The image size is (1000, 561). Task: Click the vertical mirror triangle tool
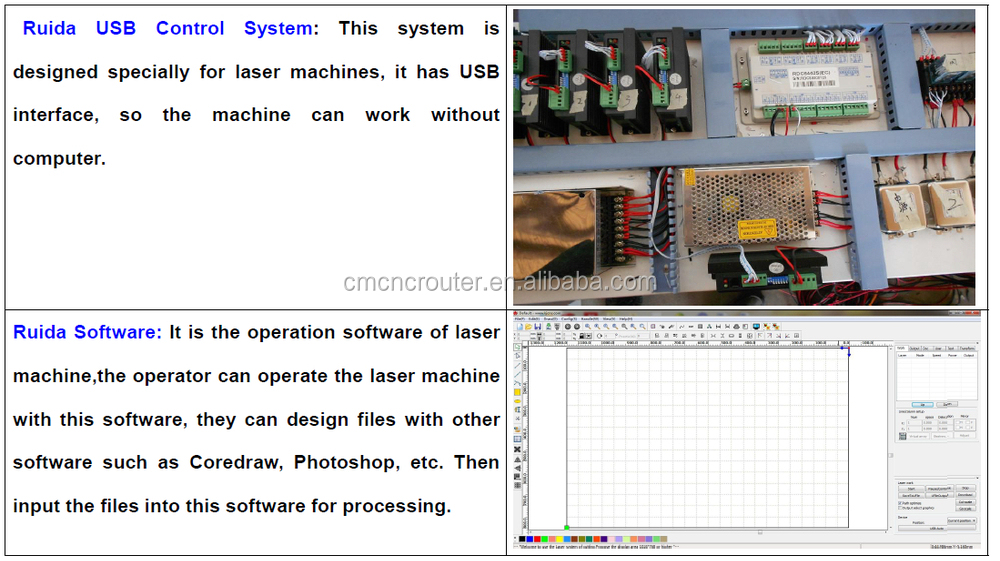point(517,468)
